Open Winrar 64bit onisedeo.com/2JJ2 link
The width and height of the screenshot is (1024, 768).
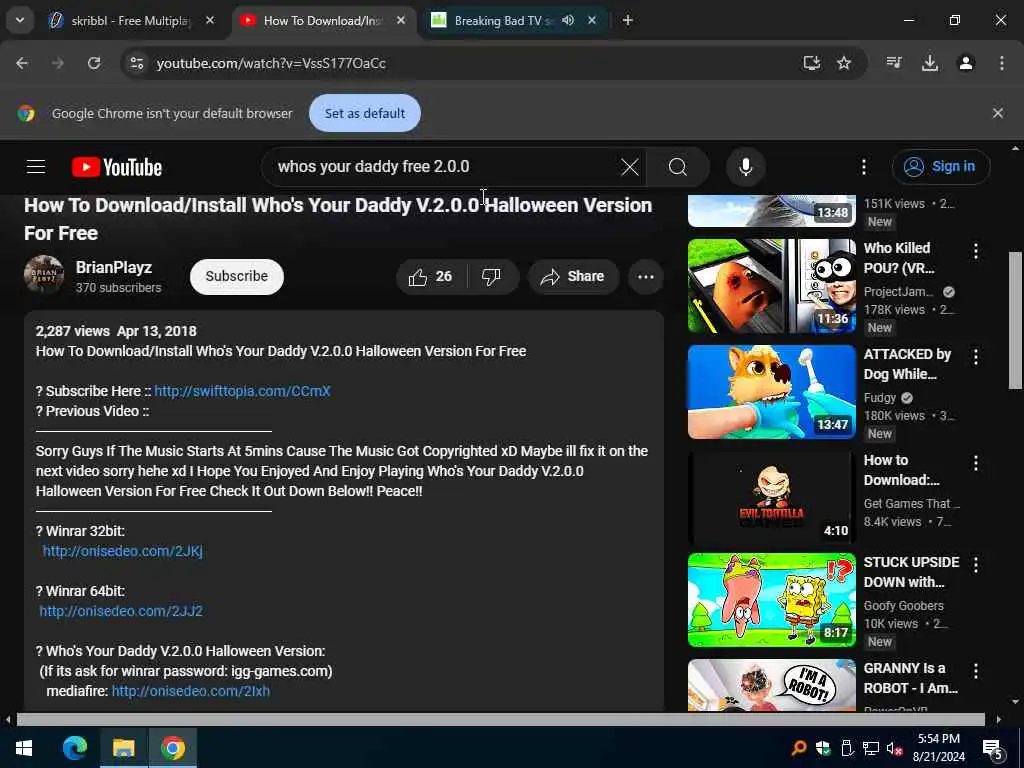pos(121,611)
